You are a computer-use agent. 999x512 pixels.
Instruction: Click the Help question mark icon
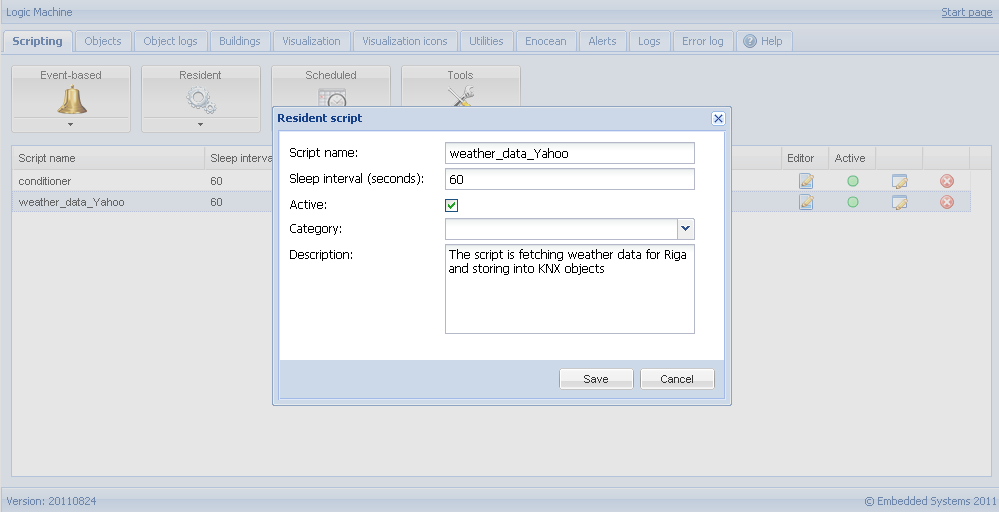pos(750,41)
